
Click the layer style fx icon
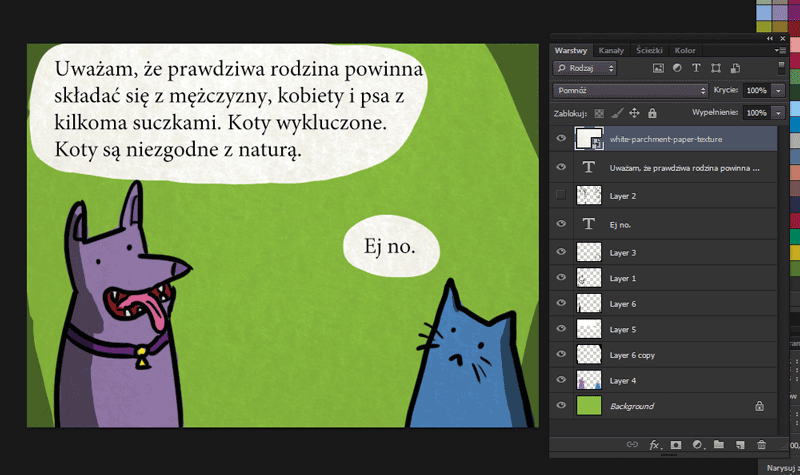coord(656,443)
